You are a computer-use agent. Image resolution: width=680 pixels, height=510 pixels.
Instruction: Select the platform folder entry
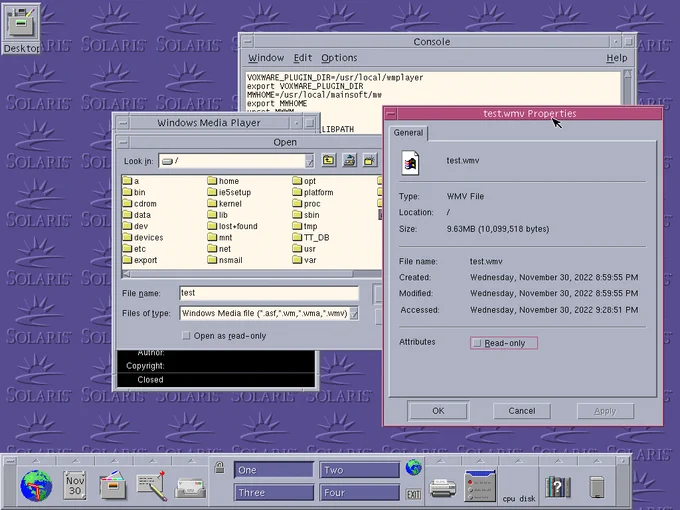(313, 192)
